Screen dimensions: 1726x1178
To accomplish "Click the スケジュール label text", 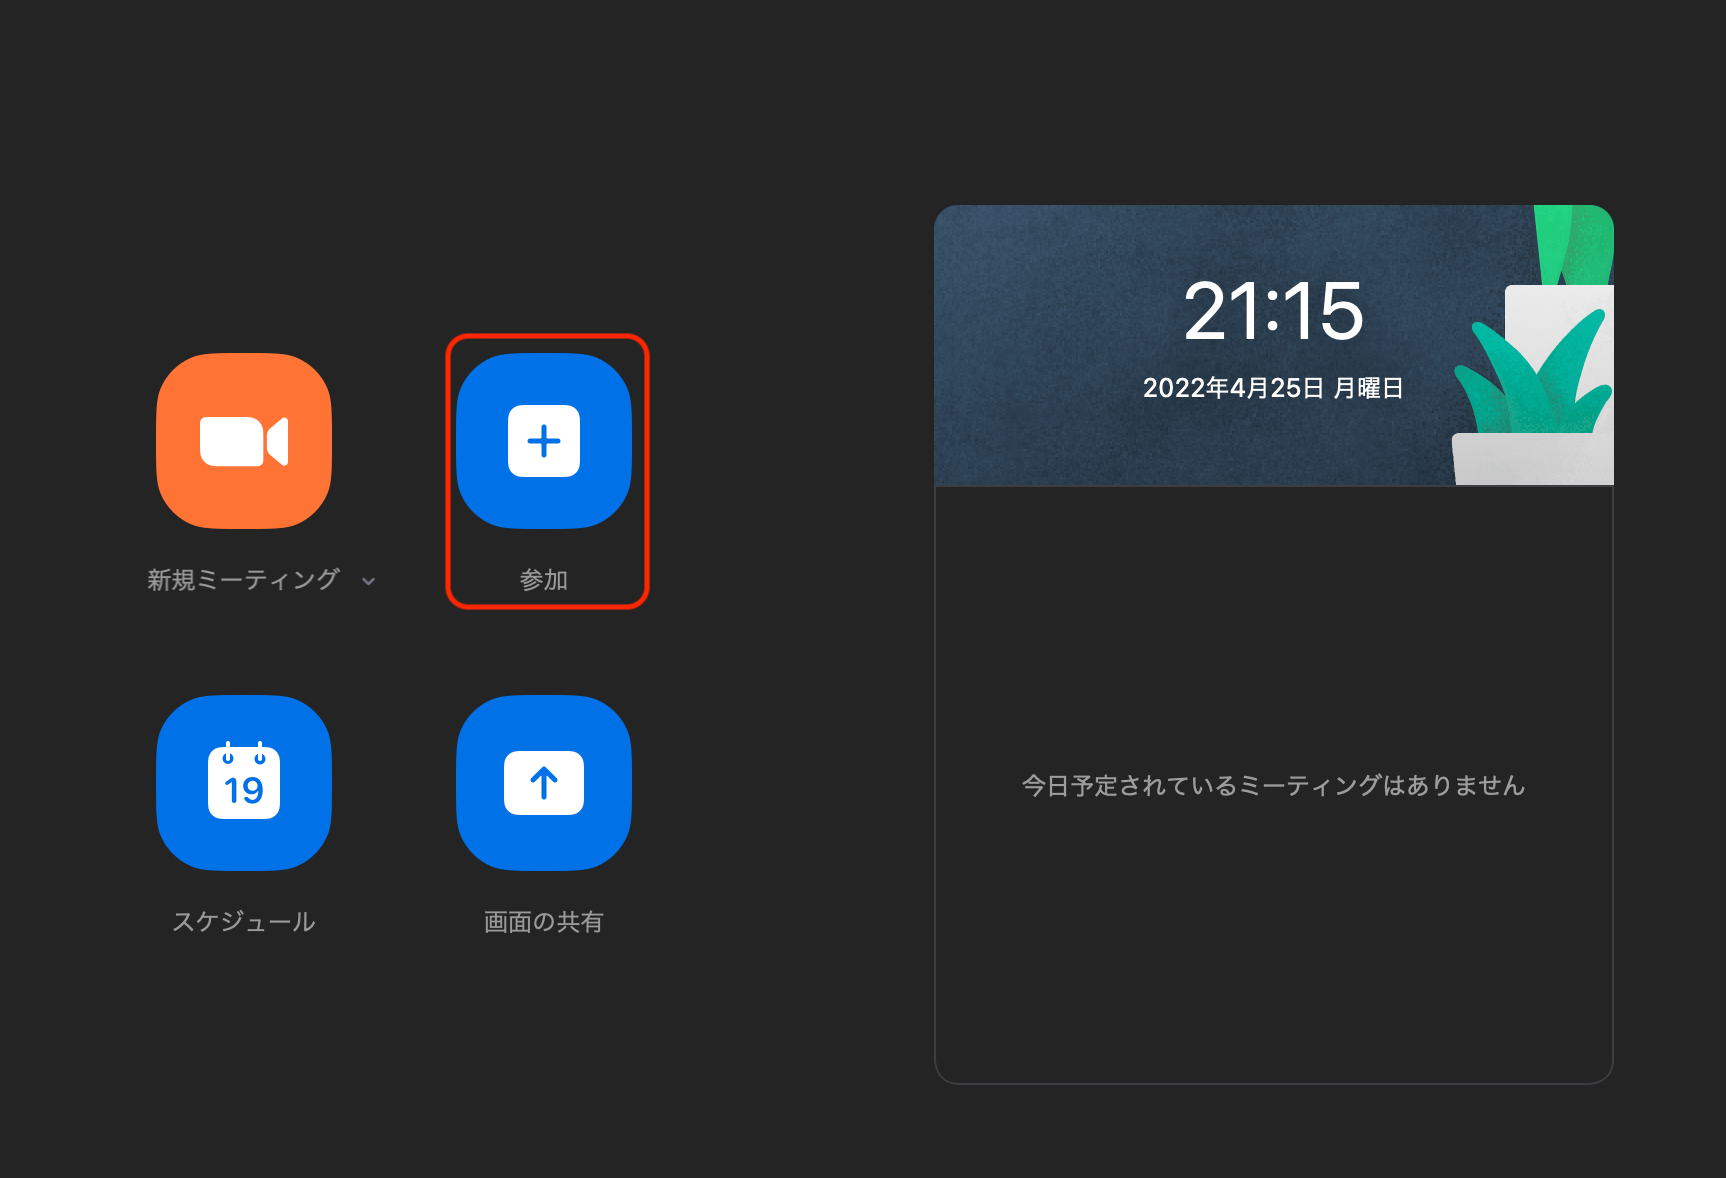I will point(244,921).
